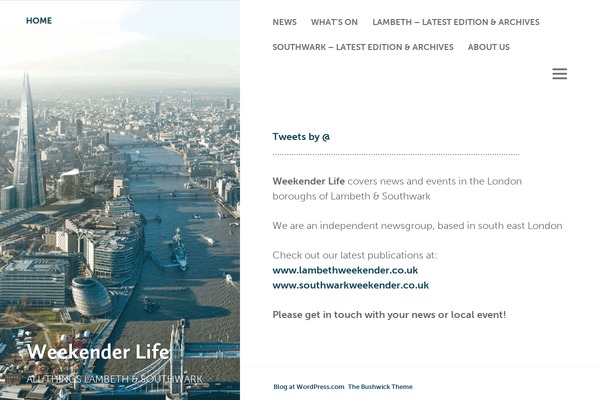
Task: Click the 'All Things Lambeth & Southwark' tagline
Action: (114, 379)
